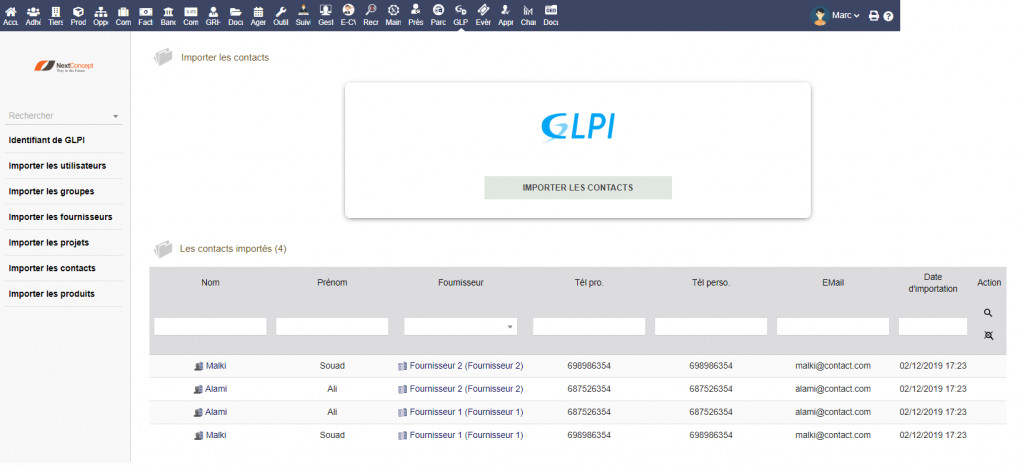Screen dimensions: 1024x473
Task: Focus the EMail filter field
Action: (833, 327)
